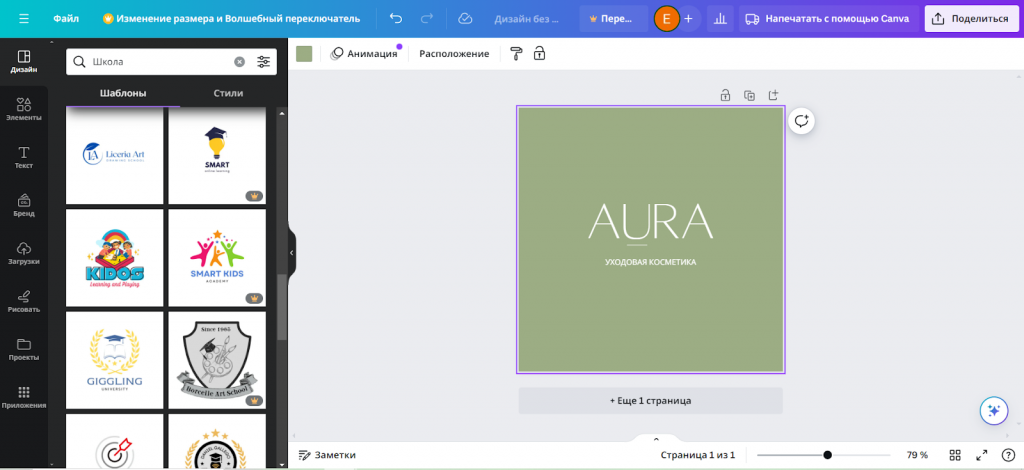1024x470 pixels.
Task: Open the help question mark
Action: coord(1008,455)
